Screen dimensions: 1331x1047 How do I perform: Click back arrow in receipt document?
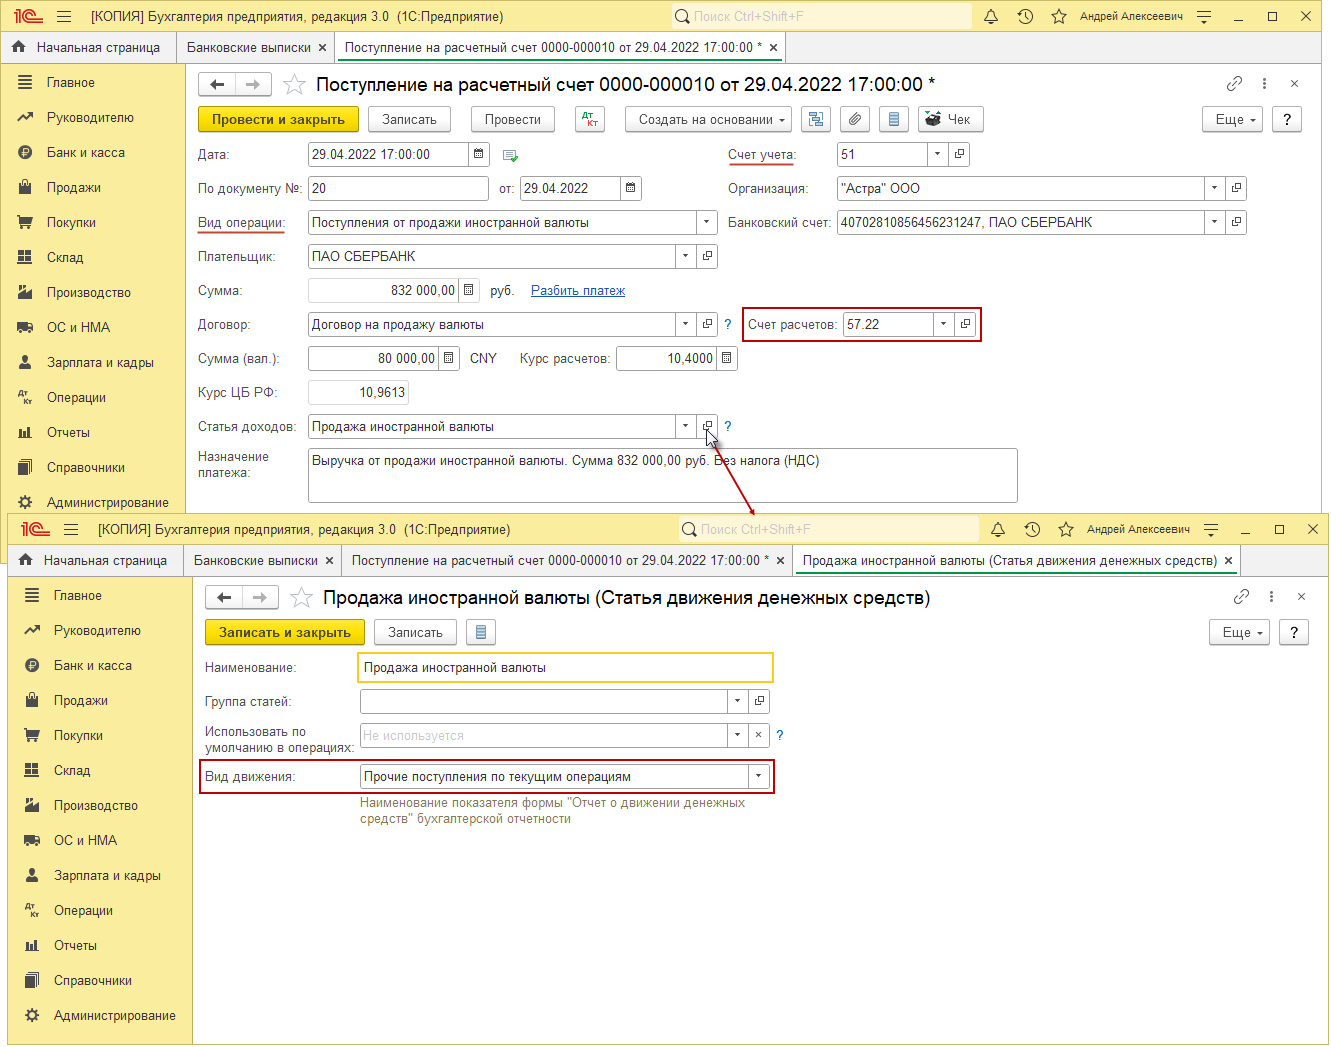click(x=217, y=84)
